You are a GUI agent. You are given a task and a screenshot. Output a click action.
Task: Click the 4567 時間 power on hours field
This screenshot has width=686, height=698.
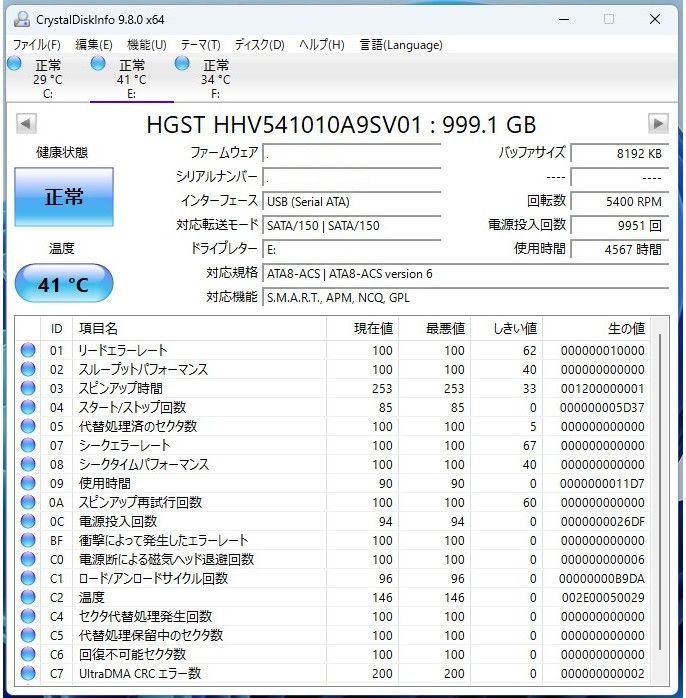tap(620, 249)
